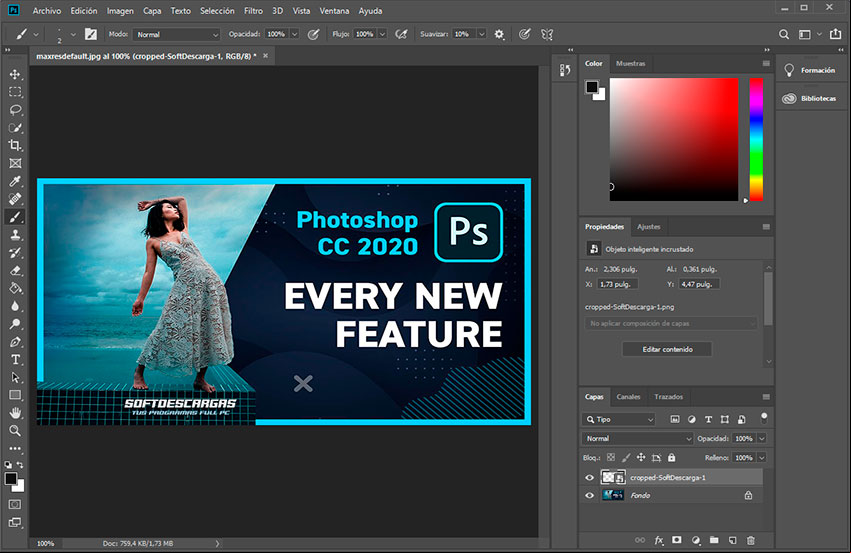Viewport: 851px width, 553px height.
Task: Close the maxresdefault.jpg document tab
Action: point(265,55)
